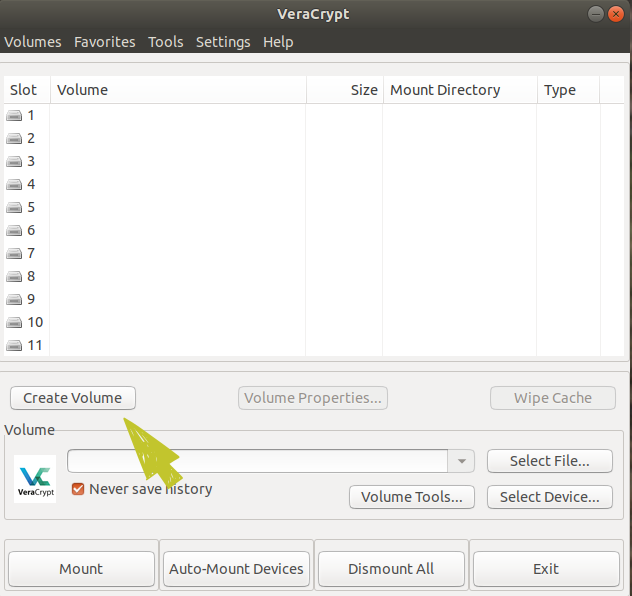Open the Help menu
Image resolution: width=632 pixels, height=596 pixels.
[278, 42]
